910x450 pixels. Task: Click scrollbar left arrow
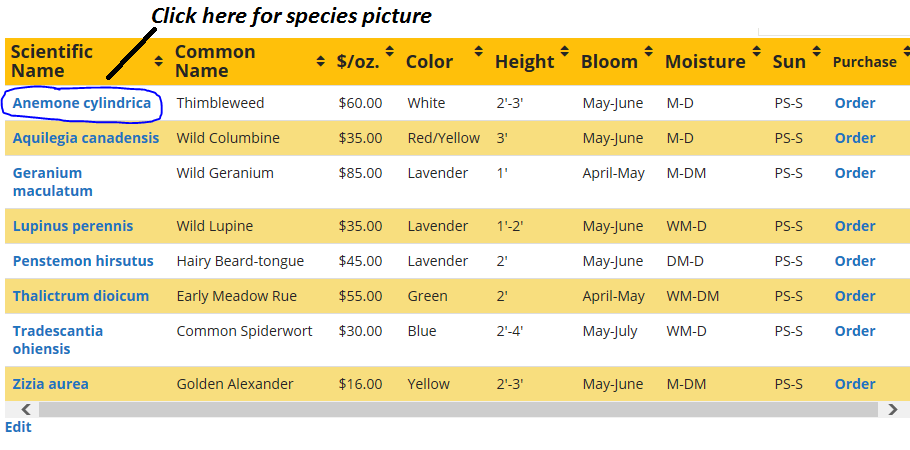point(26,409)
